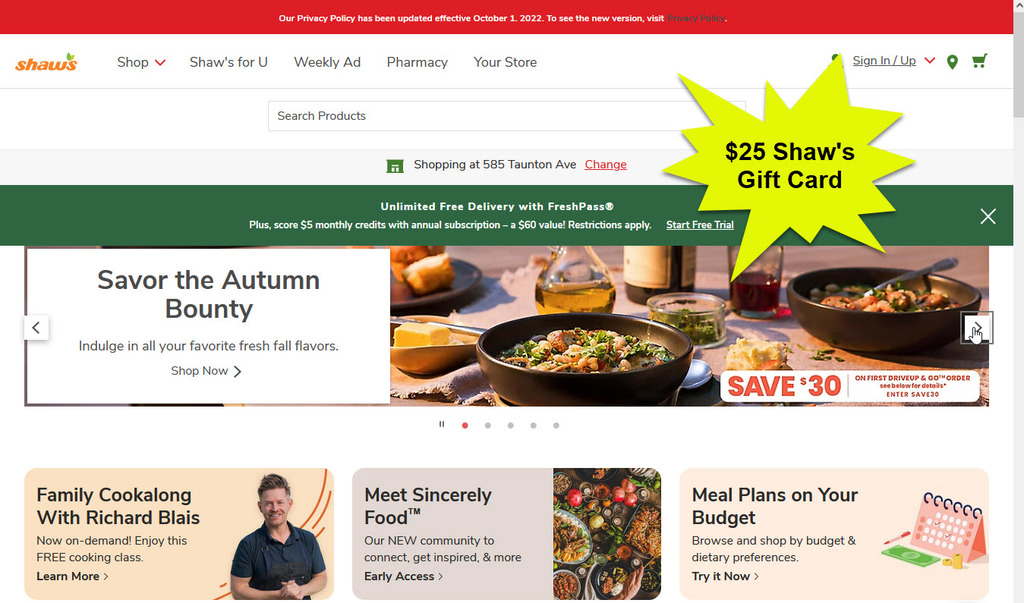Select the second carousel dot
Viewport: 1024px width, 603px height.
[x=488, y=425]
